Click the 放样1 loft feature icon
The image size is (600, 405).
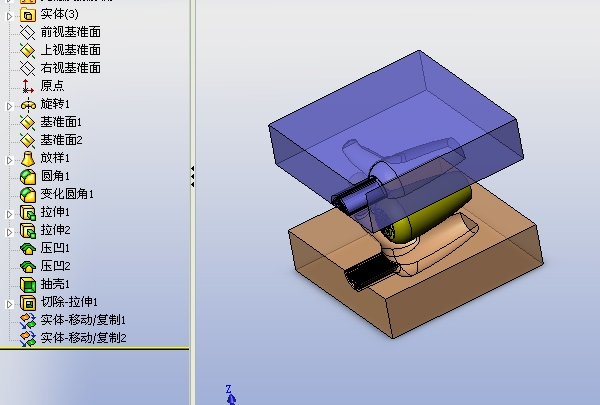(28, 158)
